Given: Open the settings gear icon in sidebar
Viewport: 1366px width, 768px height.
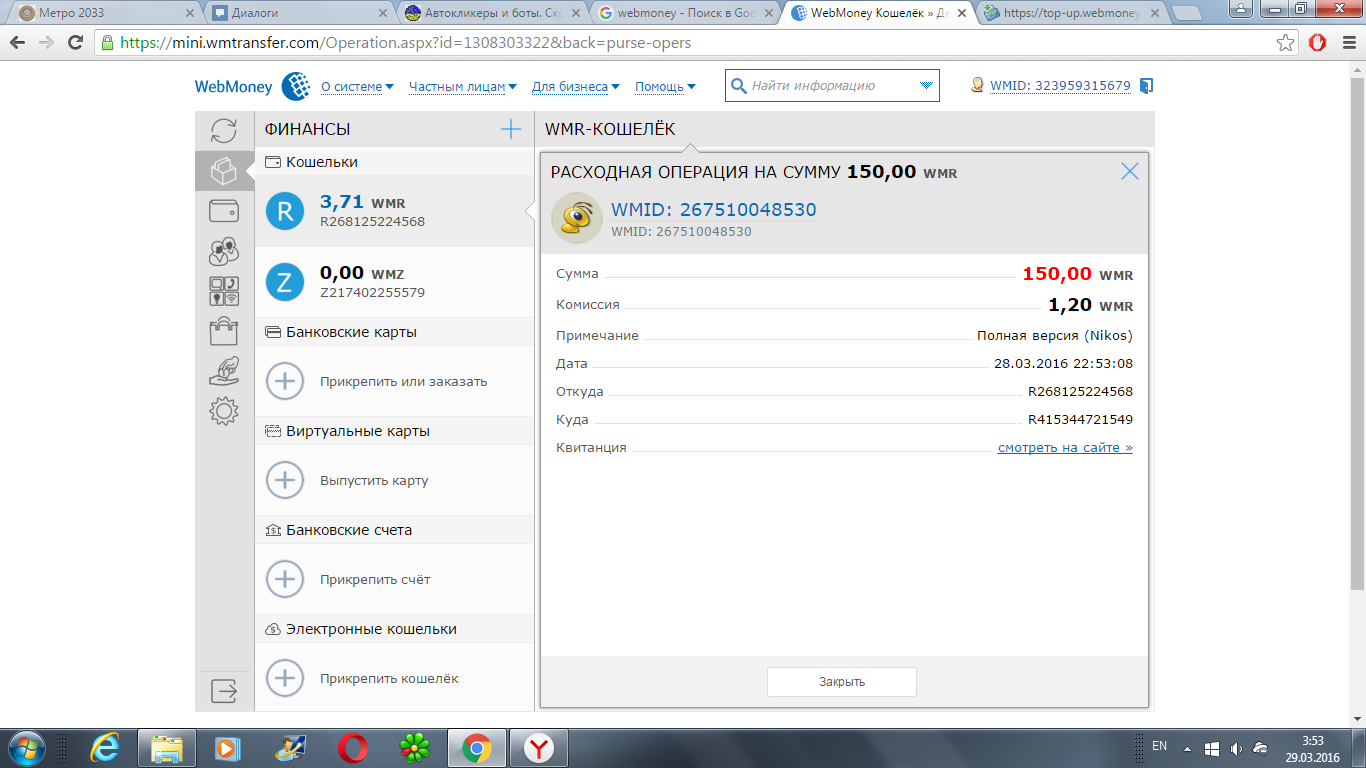Looking at the screenshot, I should point(224,411).
